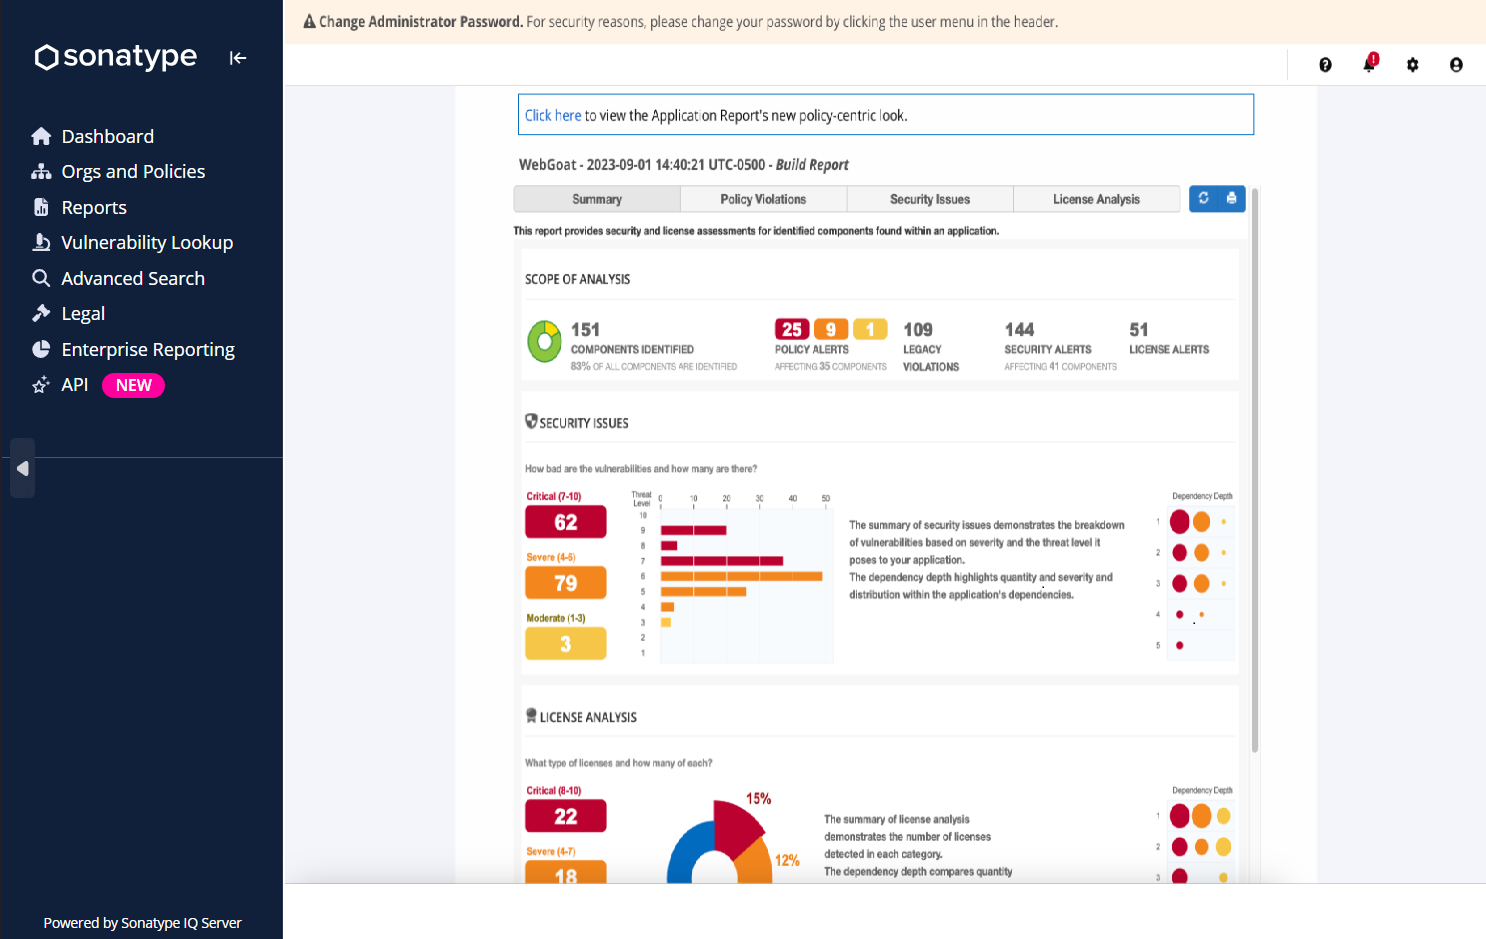Click the components identified donut chart
1486x939 pixels.
pos(544,341)
